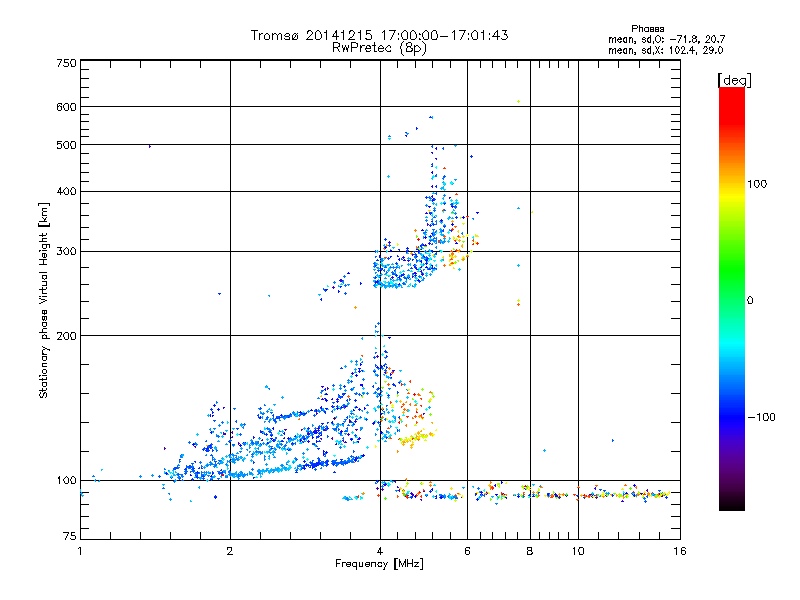Click the y-axis tick label '400'
The height and width of the screenshot is (600, 800).
tap(66, 192)
